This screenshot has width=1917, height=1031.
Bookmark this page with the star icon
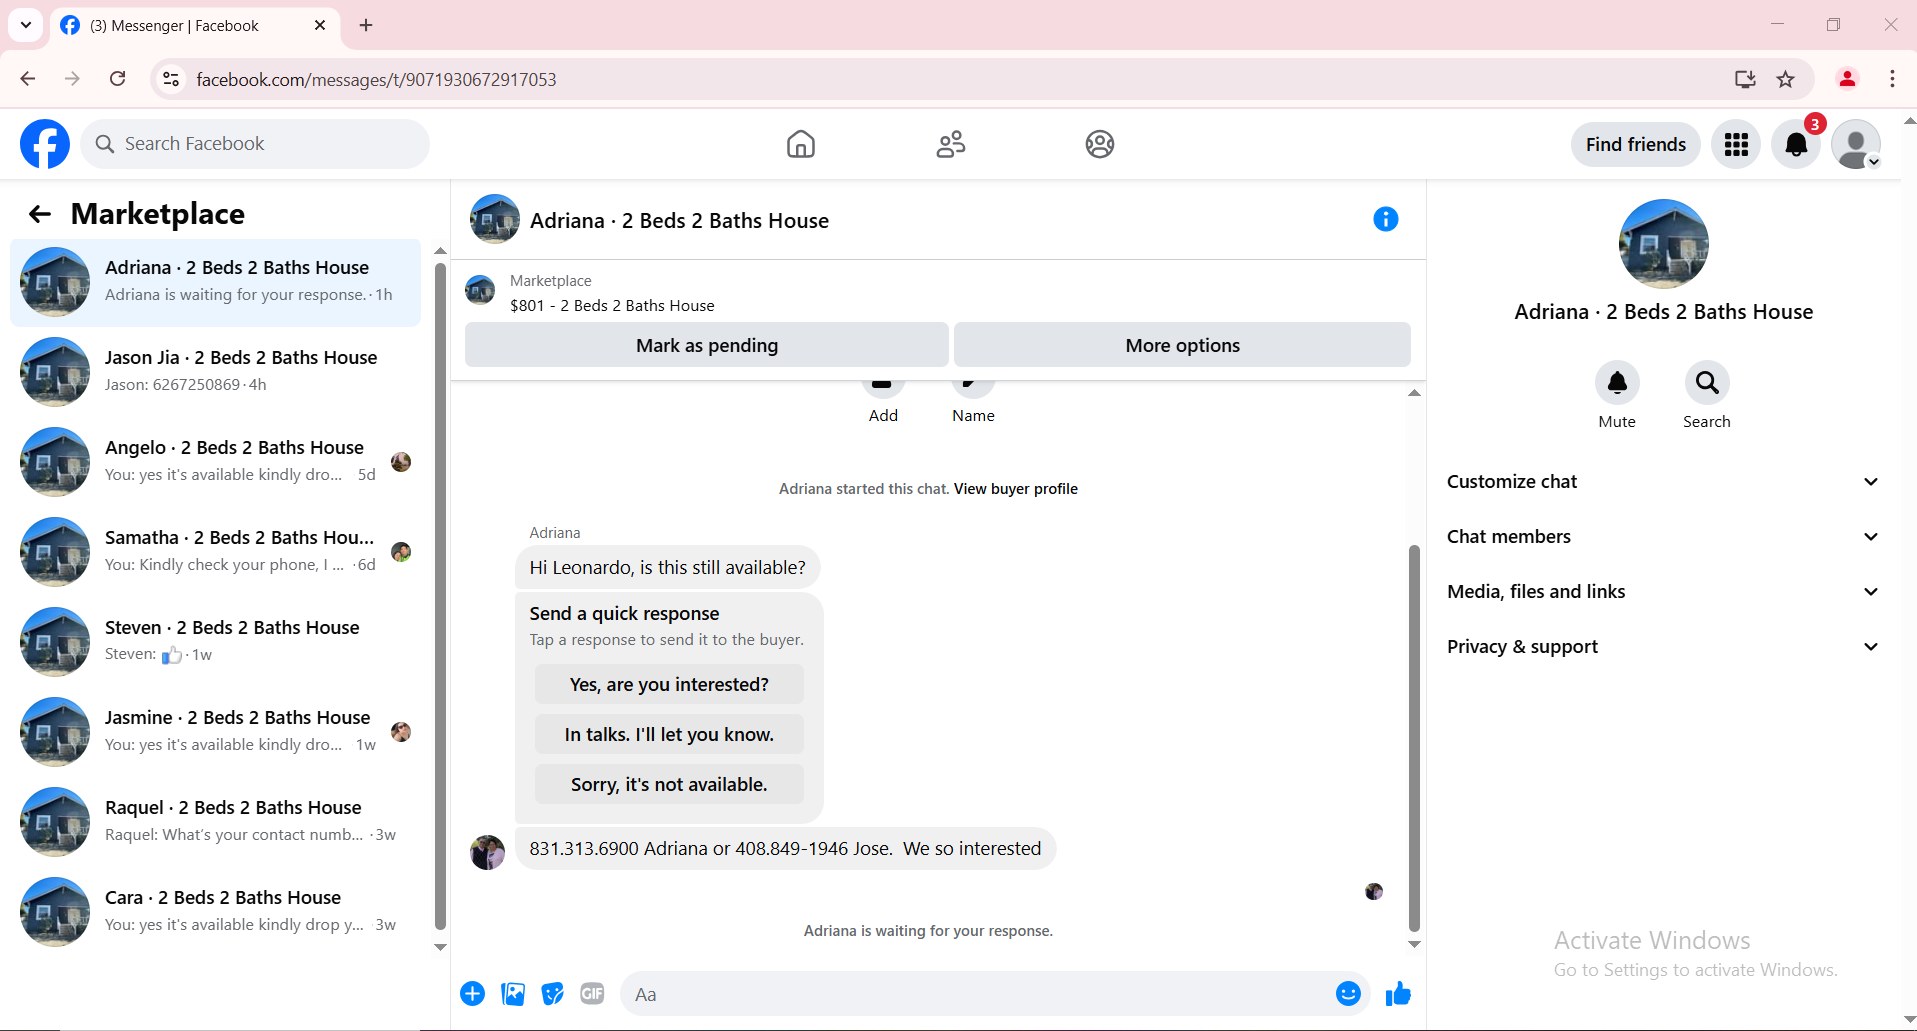[1785, 79]
